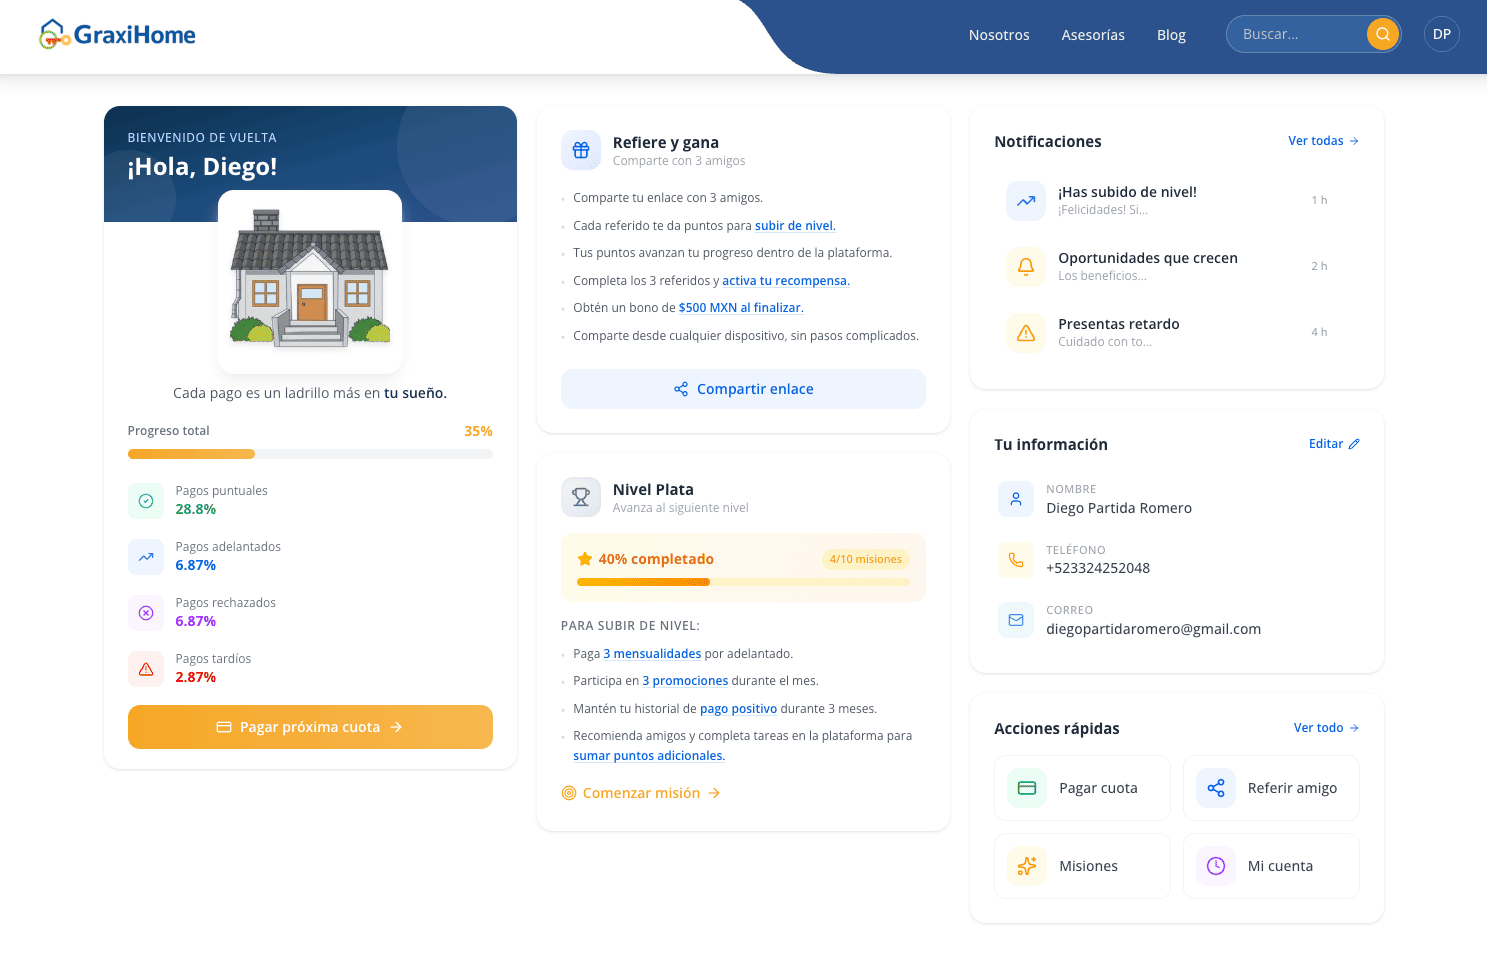Screen dimensions: 1487x957
Task: Click the Referir amigo share icon
Action: [x=1215, y=787]
